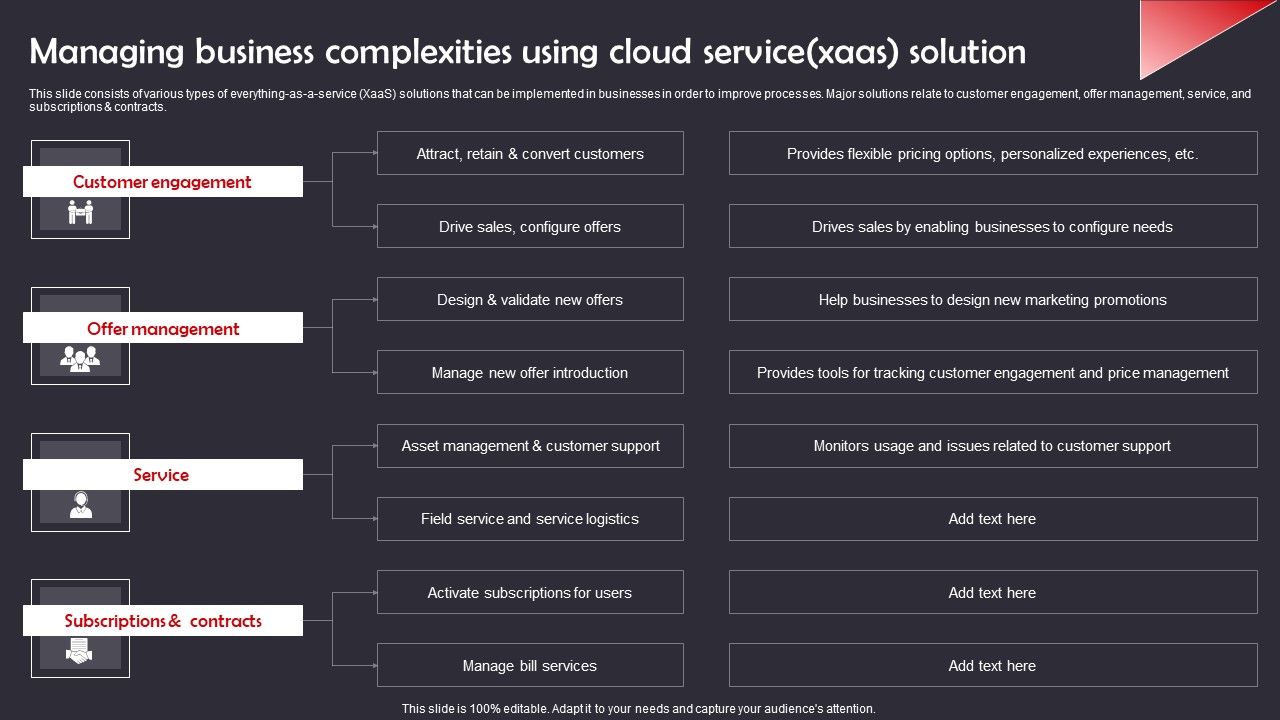This screenshot has width=1280, height=720.
Task: Select 'Manage new offer introduction' box
Action: point(530,372)
